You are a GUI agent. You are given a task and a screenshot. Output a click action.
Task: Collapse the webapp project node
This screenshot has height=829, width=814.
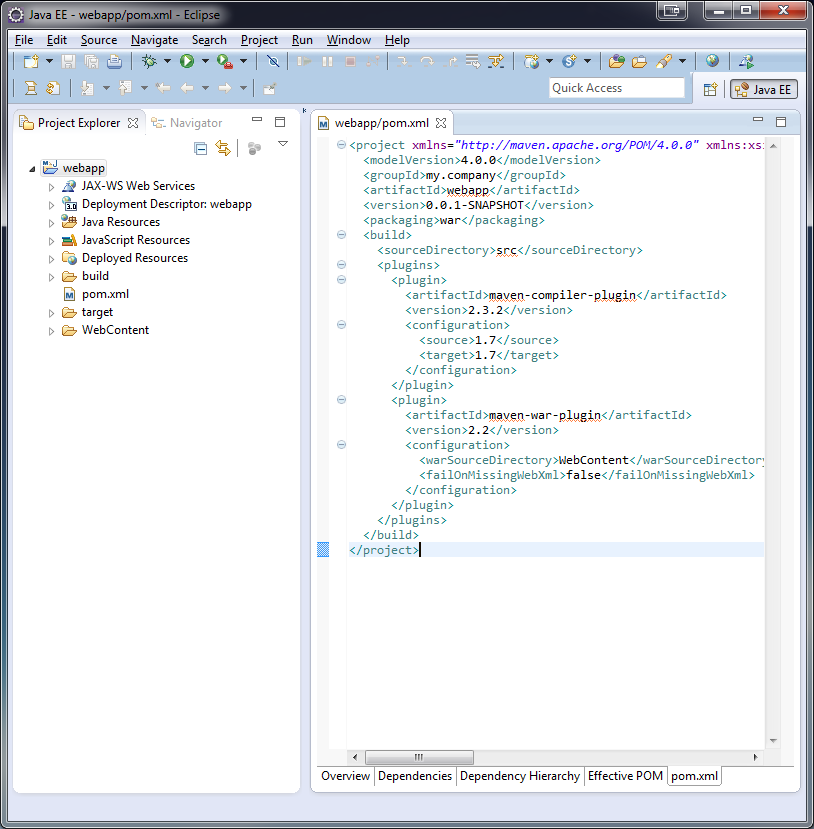[x=32, y=169]
